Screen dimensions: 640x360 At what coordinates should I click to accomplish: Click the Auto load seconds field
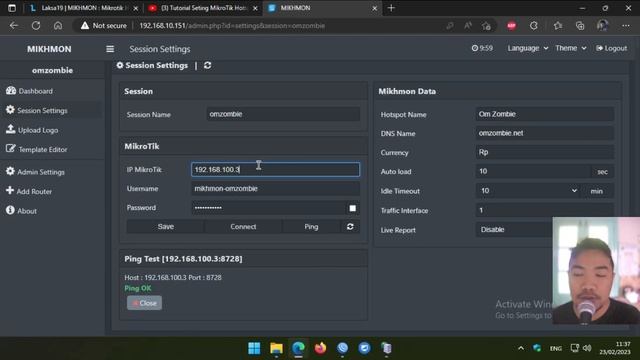click(533, 171)
